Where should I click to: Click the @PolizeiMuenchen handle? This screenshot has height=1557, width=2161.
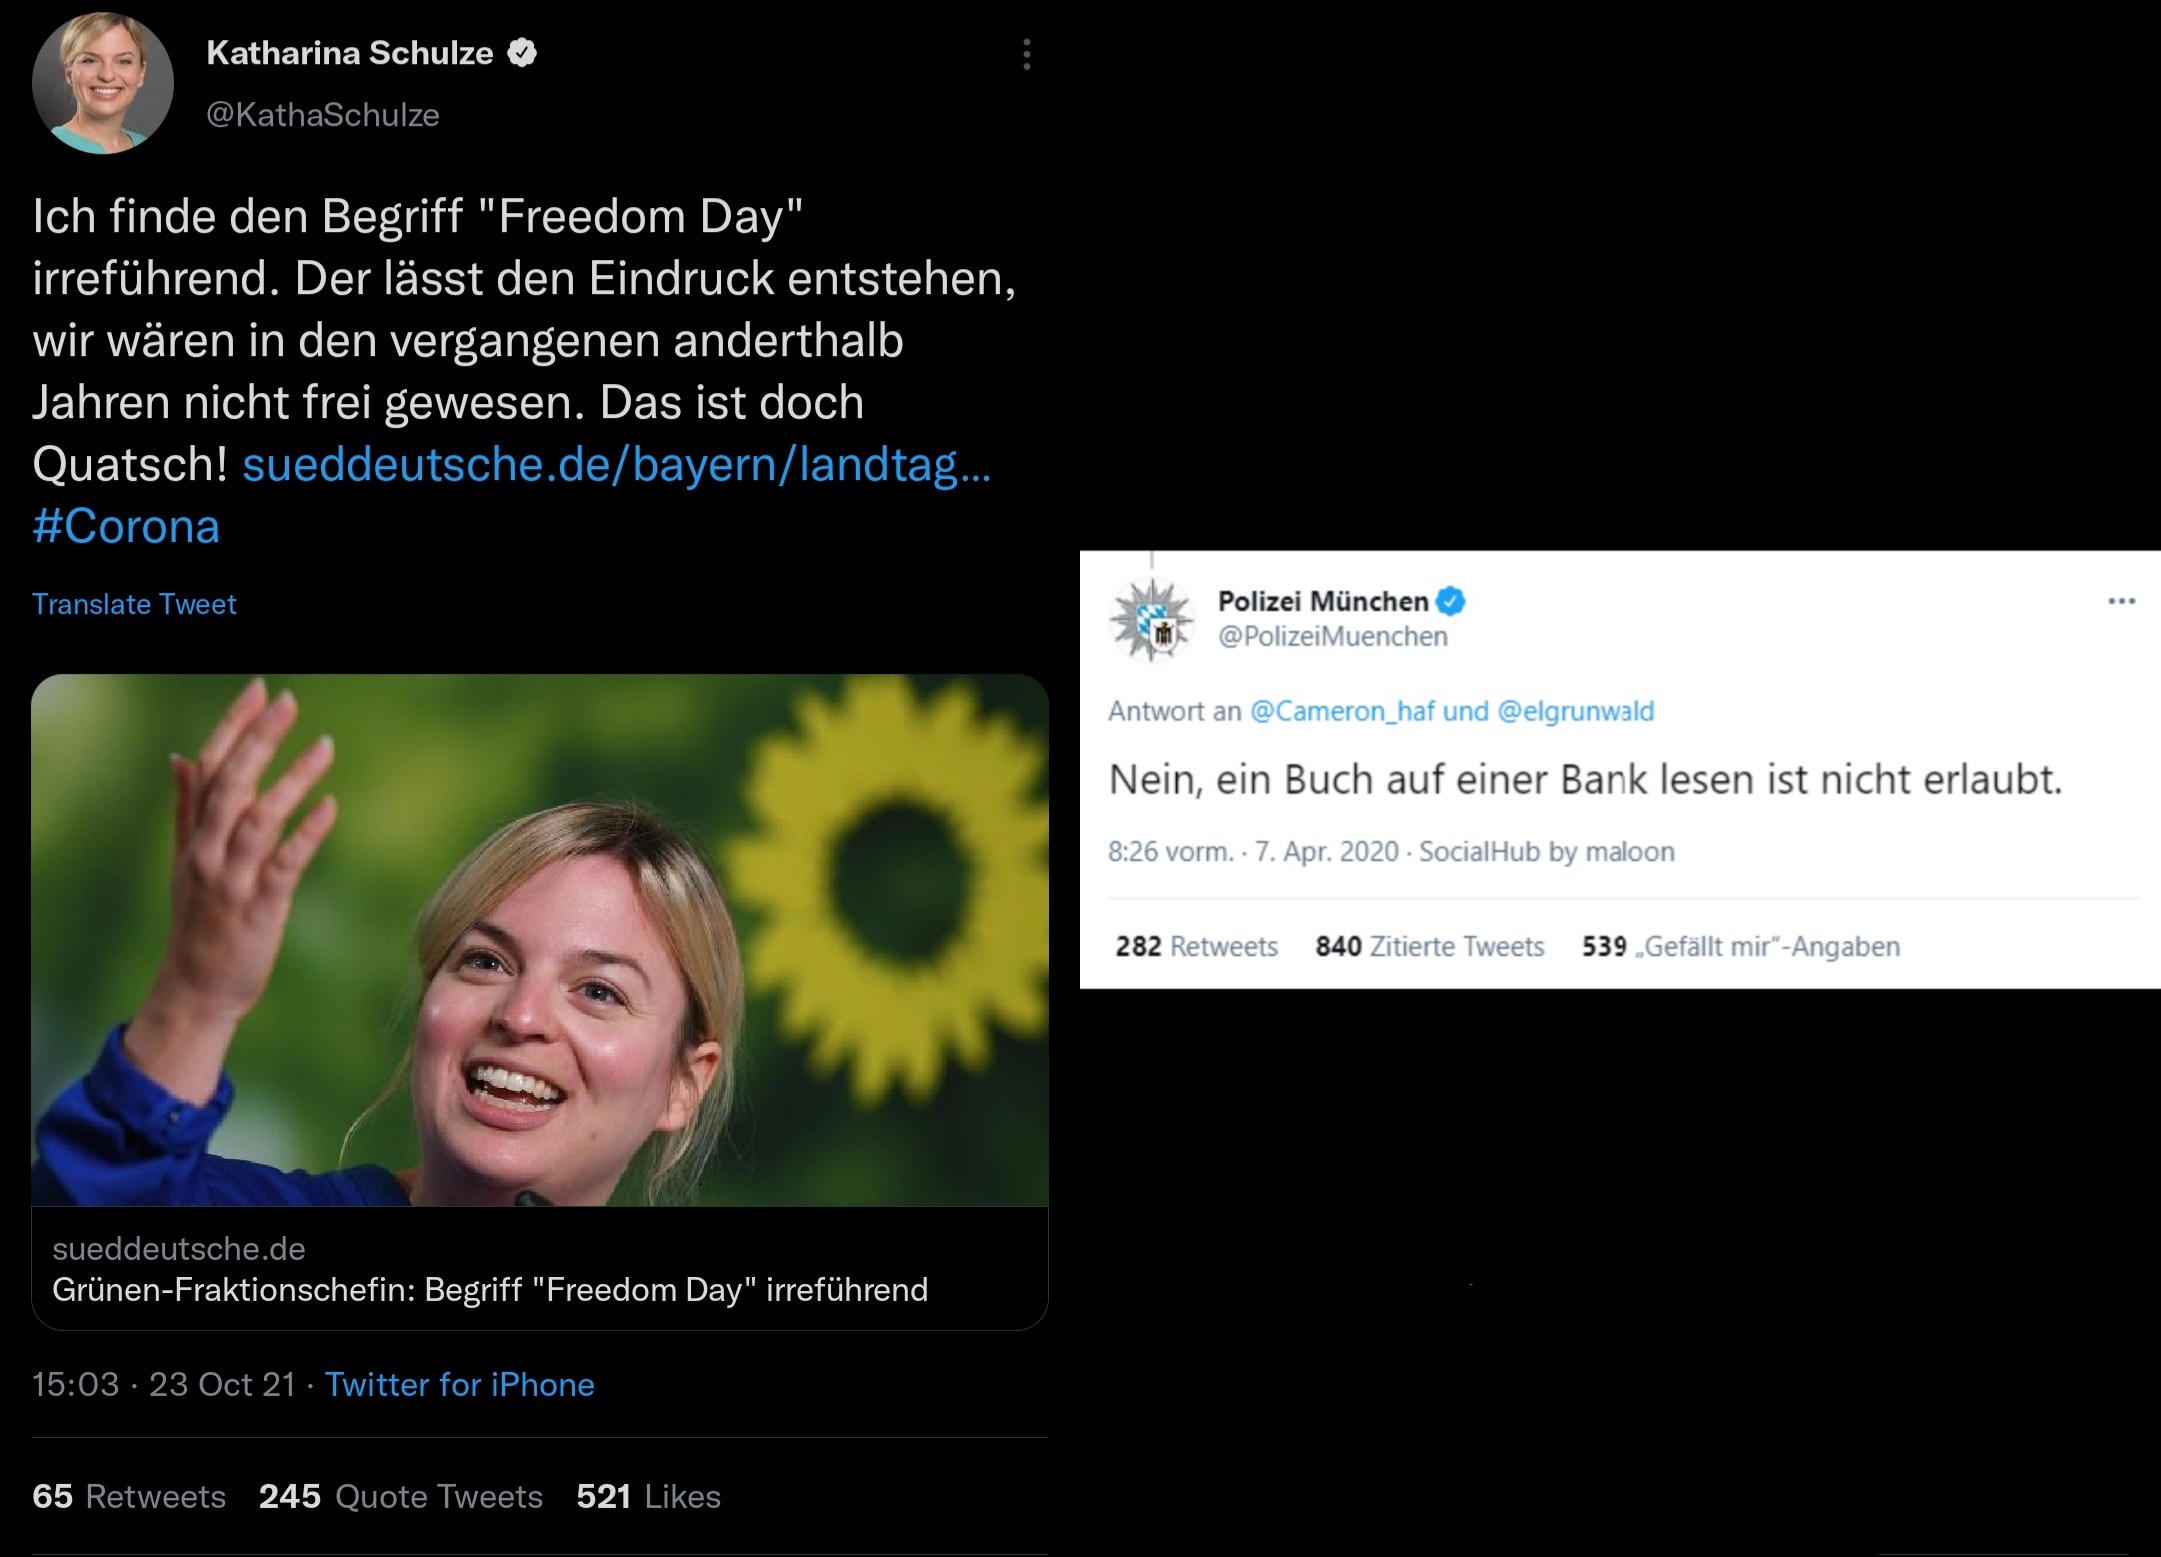point(1332,637)
